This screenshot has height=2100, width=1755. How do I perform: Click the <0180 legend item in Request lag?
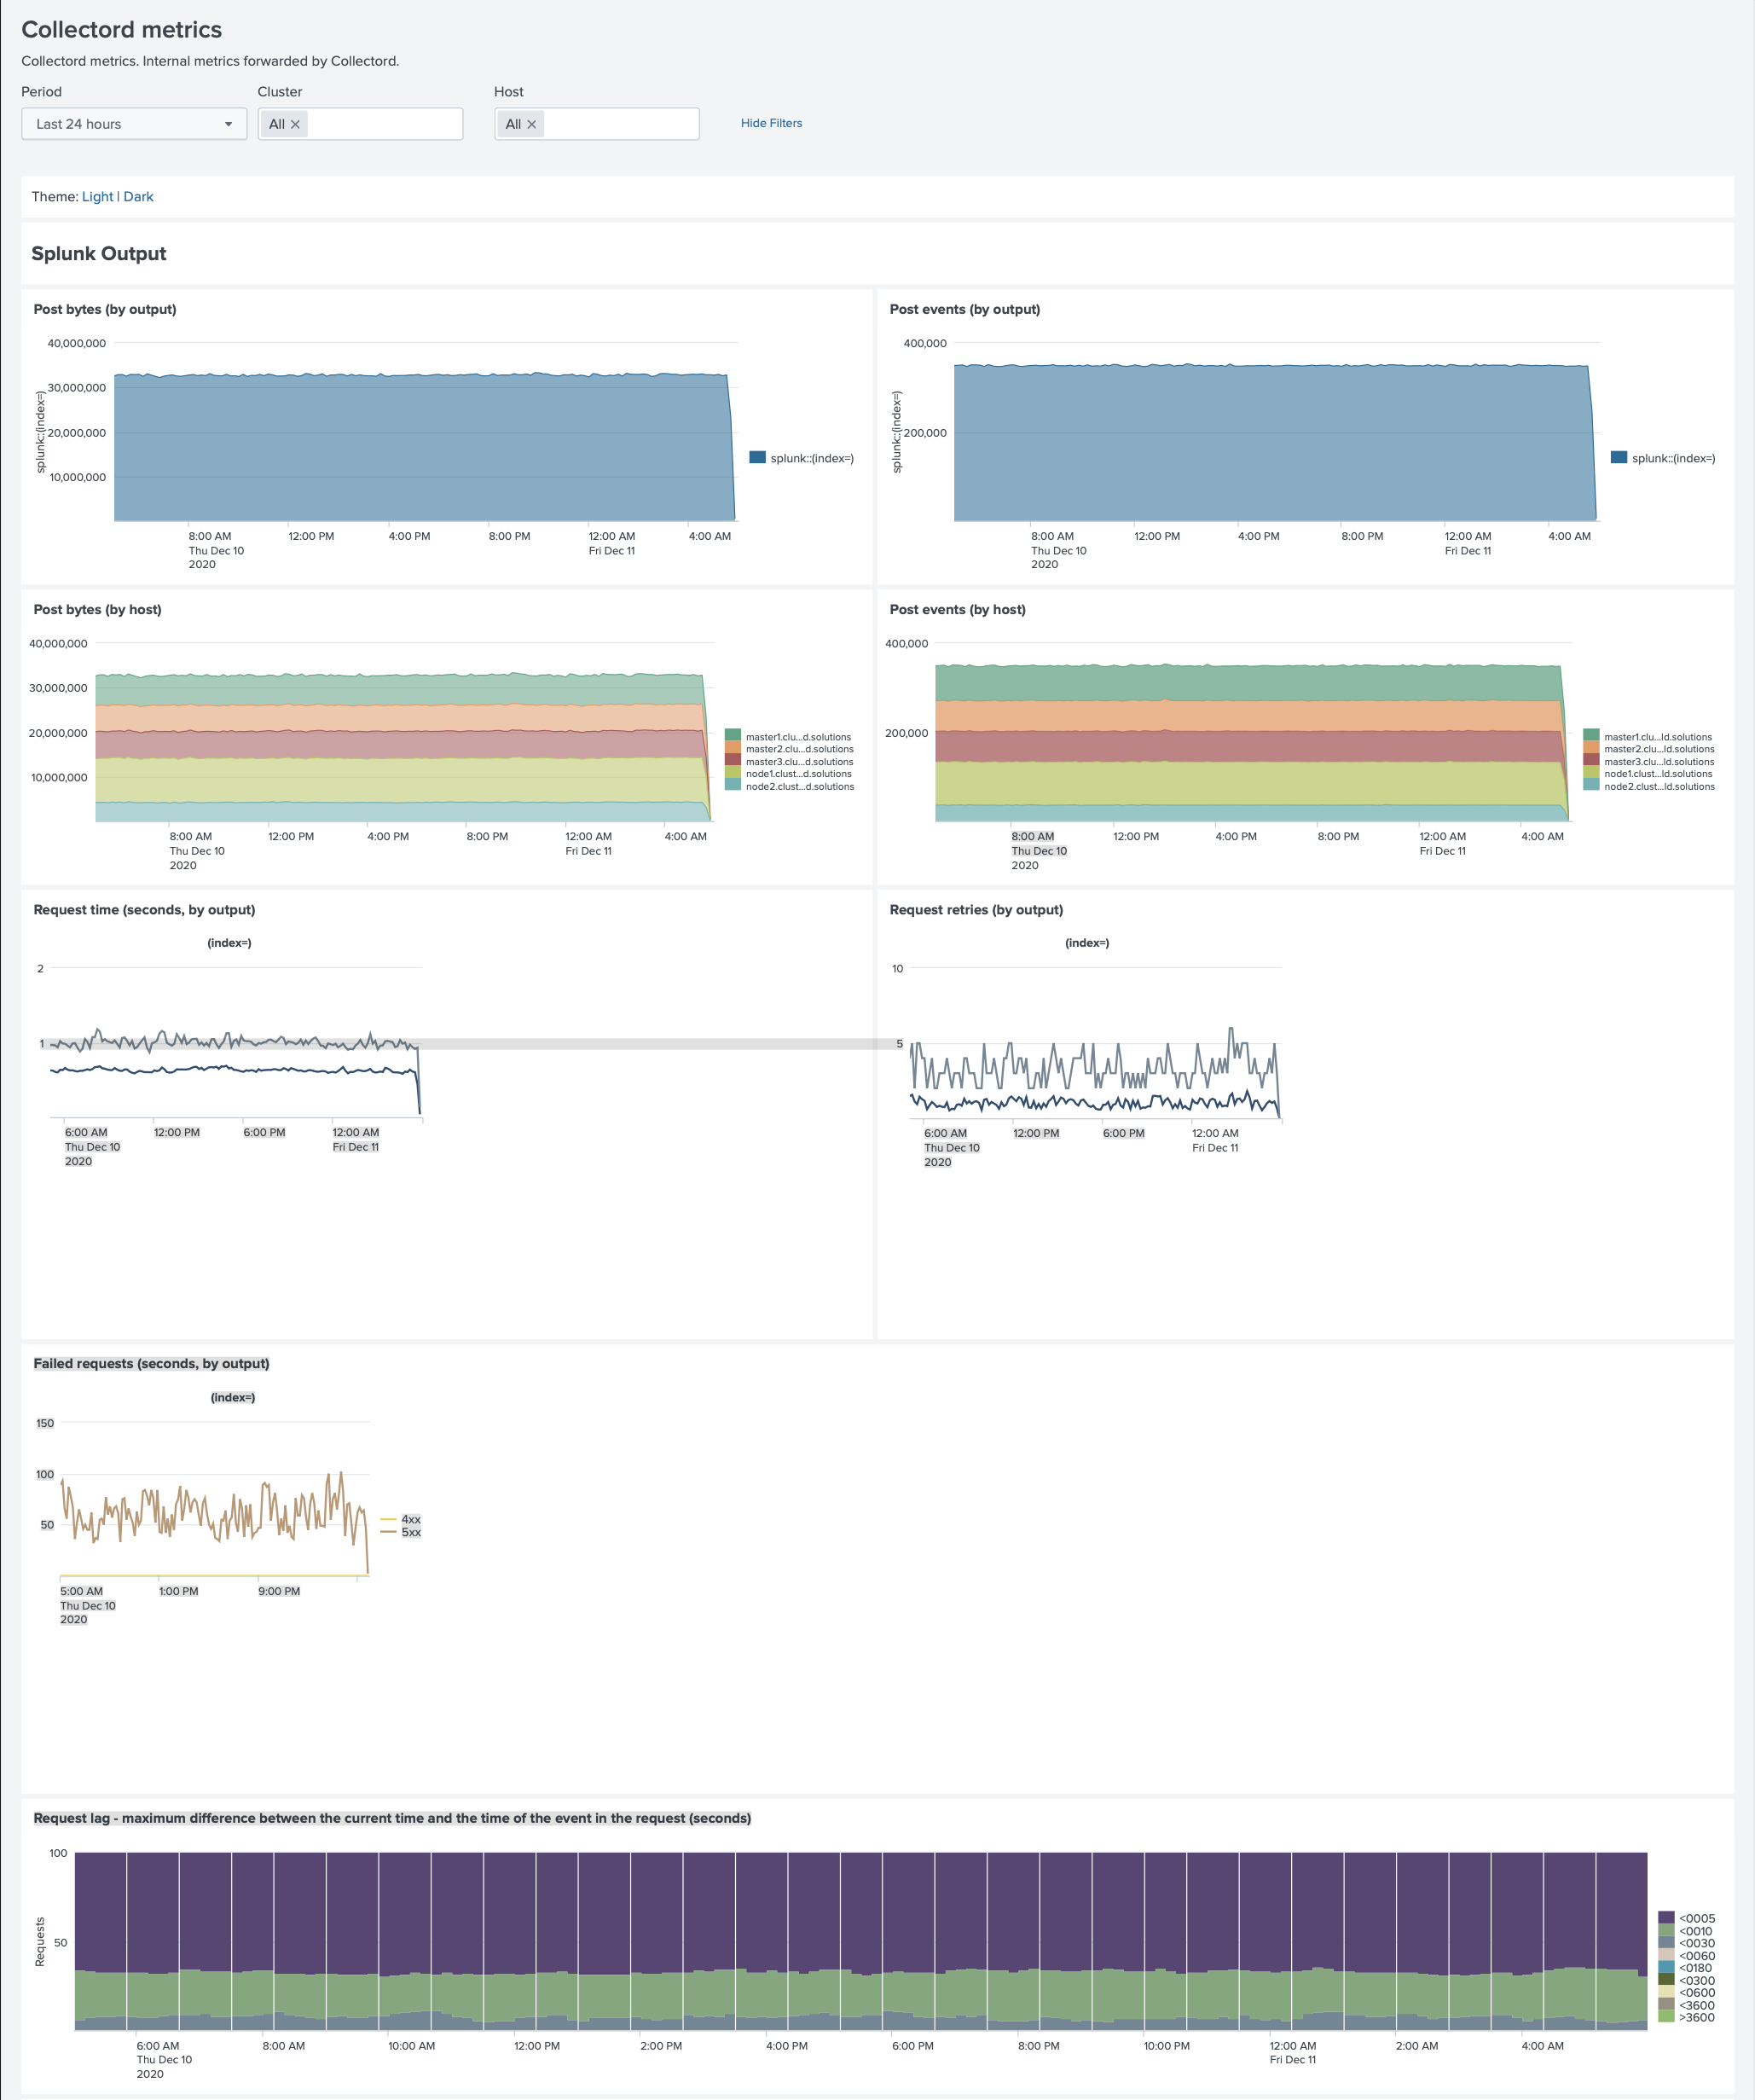coord(1685,1968)
